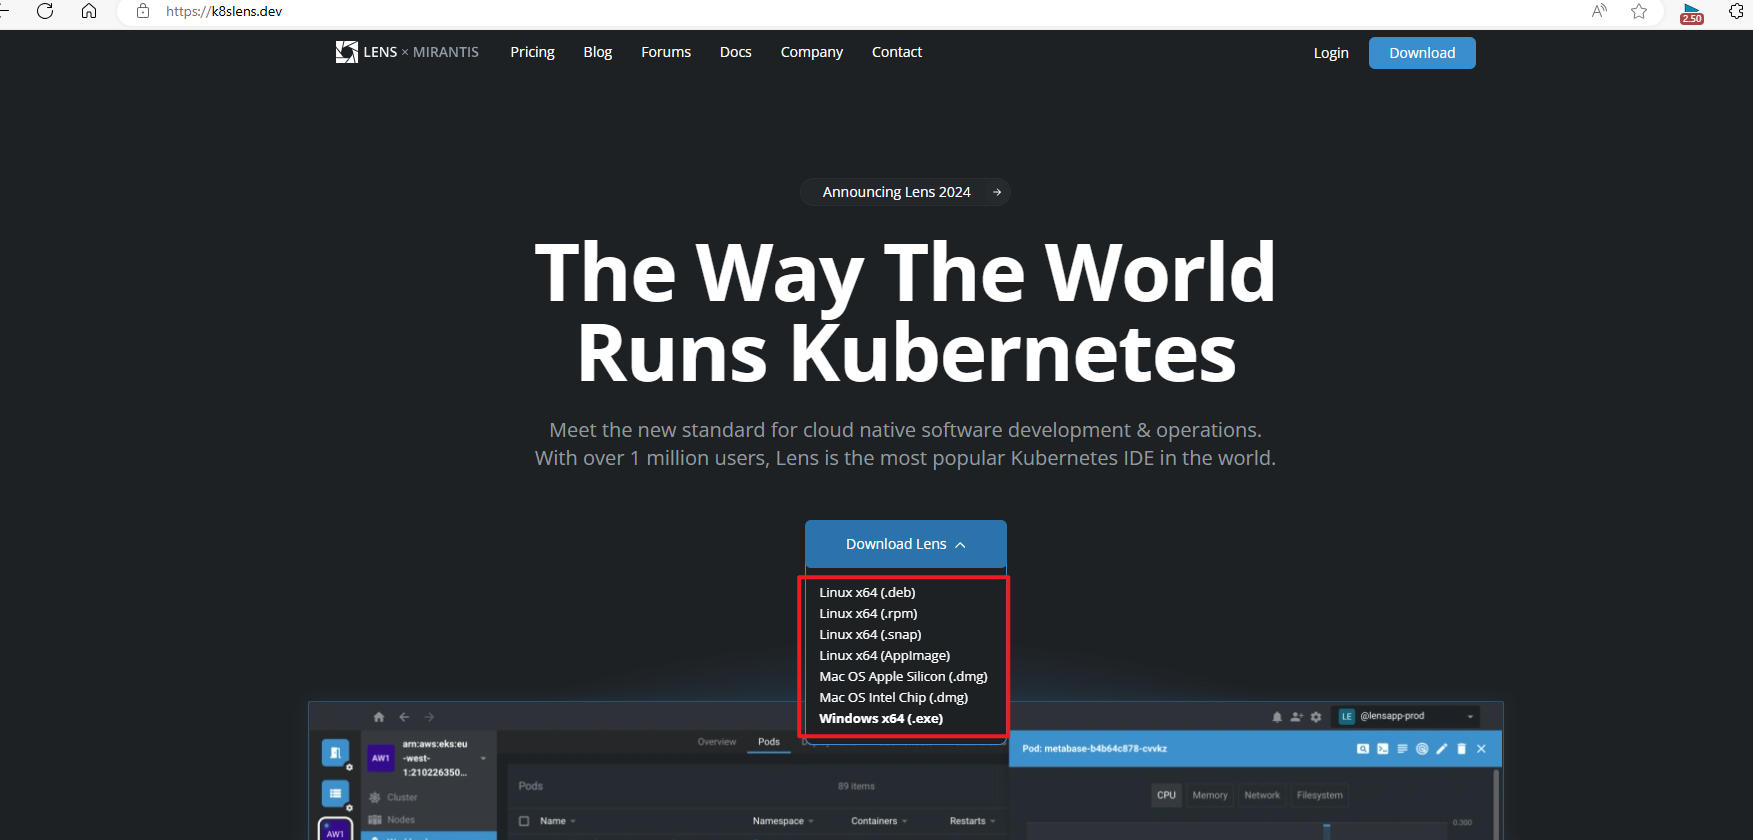Click the add user icon in Lens preview
Screen dimensions: 1753x840
pos(1297,717)
